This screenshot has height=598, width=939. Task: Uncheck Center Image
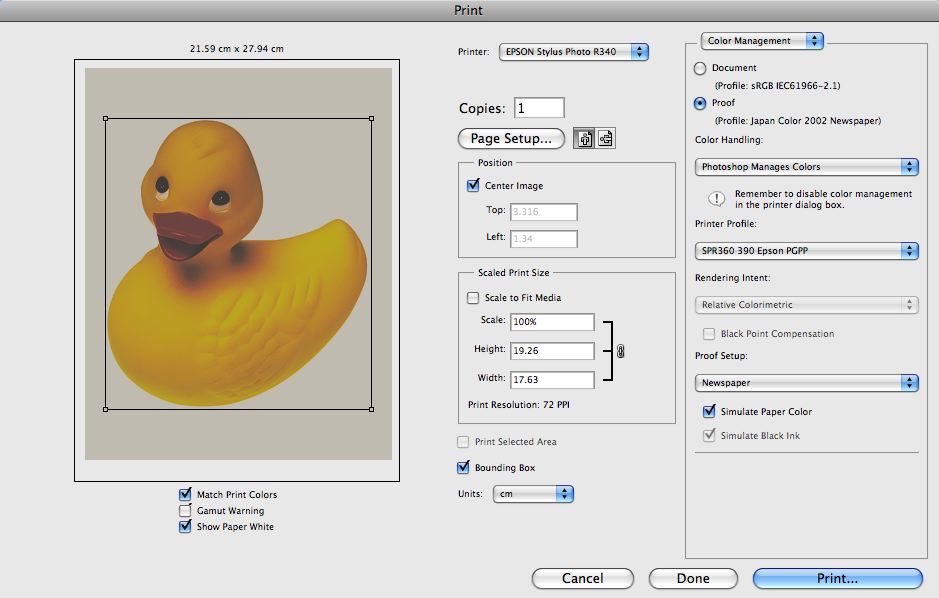click(473, 185)
